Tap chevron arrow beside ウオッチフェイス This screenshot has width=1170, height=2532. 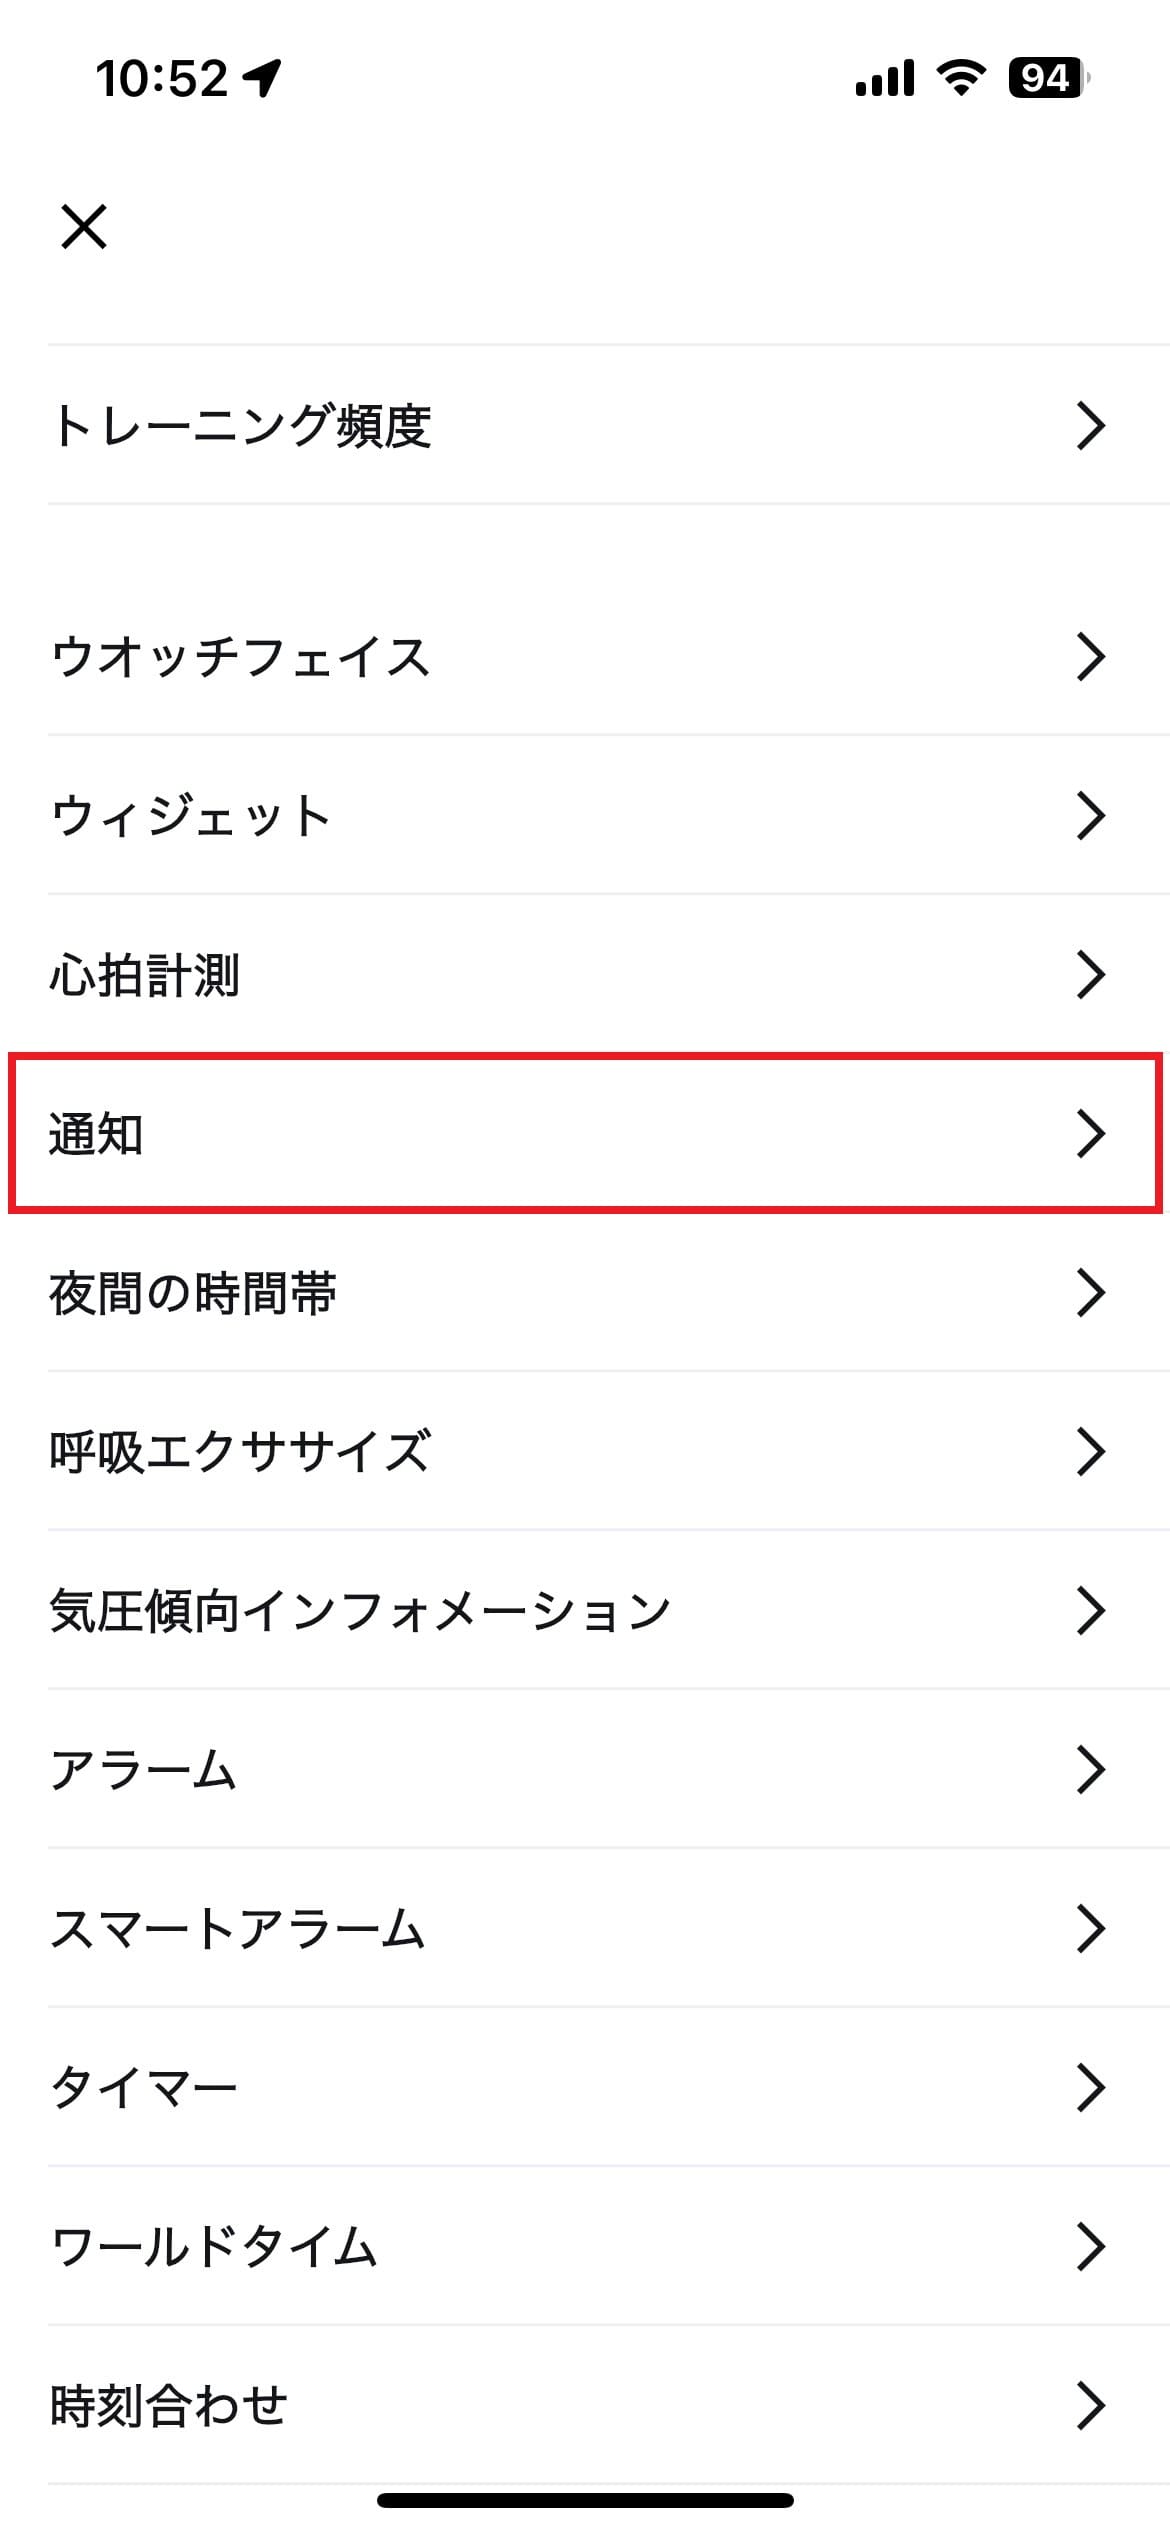[1090, 657]
